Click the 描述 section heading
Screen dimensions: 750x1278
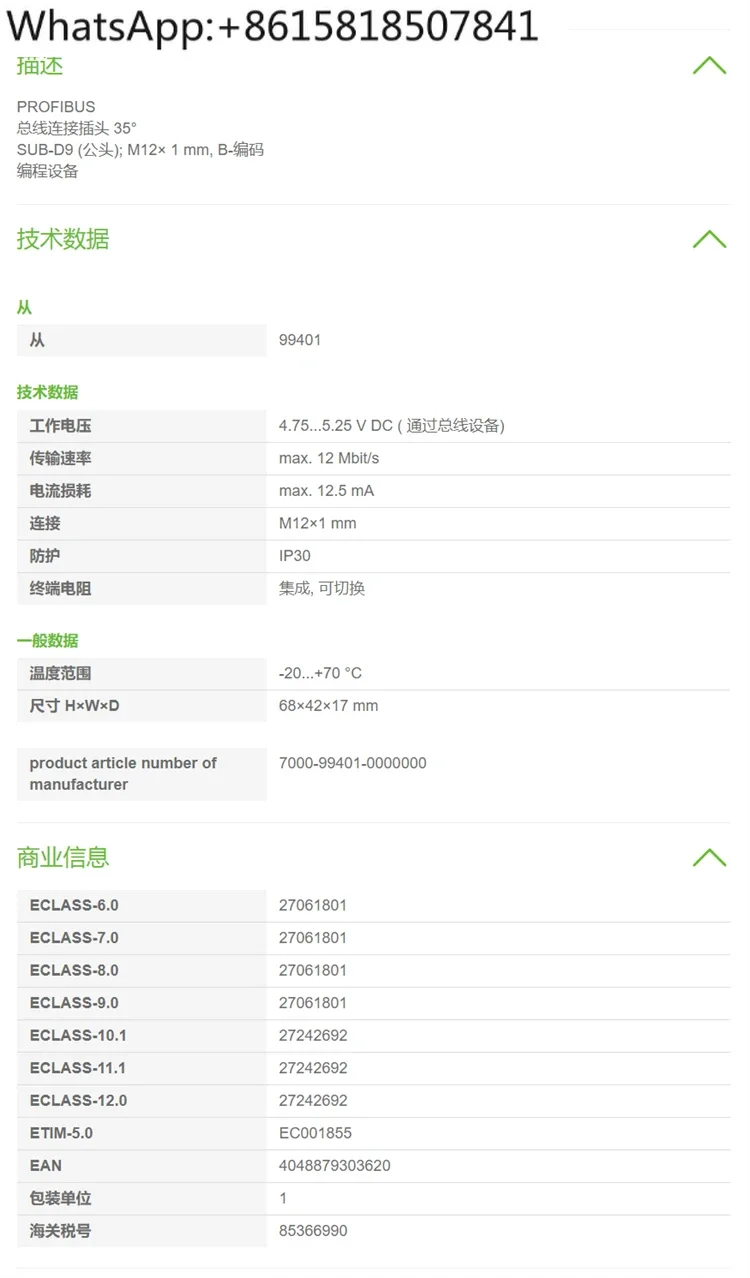coord(40,66)
